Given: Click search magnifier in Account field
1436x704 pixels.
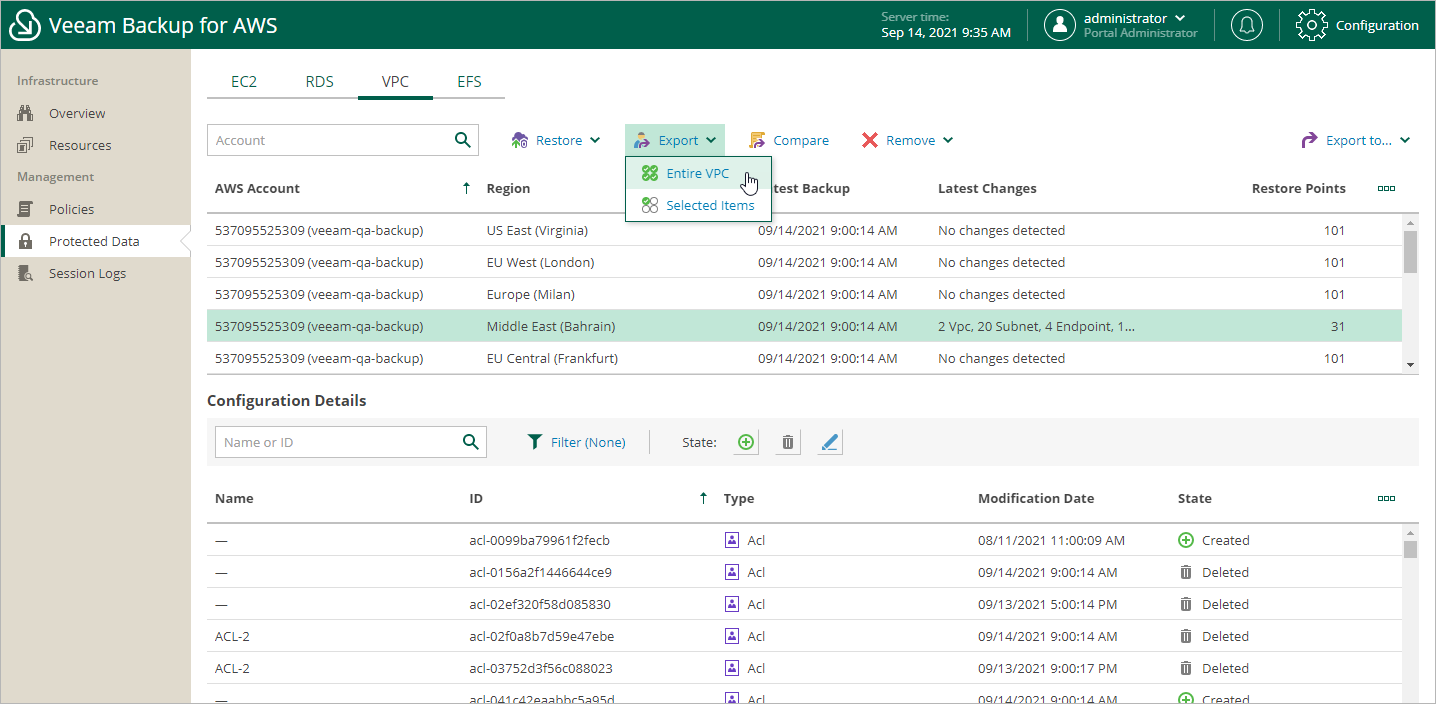Looking at the screenshot, I should (x=462, y=140).
